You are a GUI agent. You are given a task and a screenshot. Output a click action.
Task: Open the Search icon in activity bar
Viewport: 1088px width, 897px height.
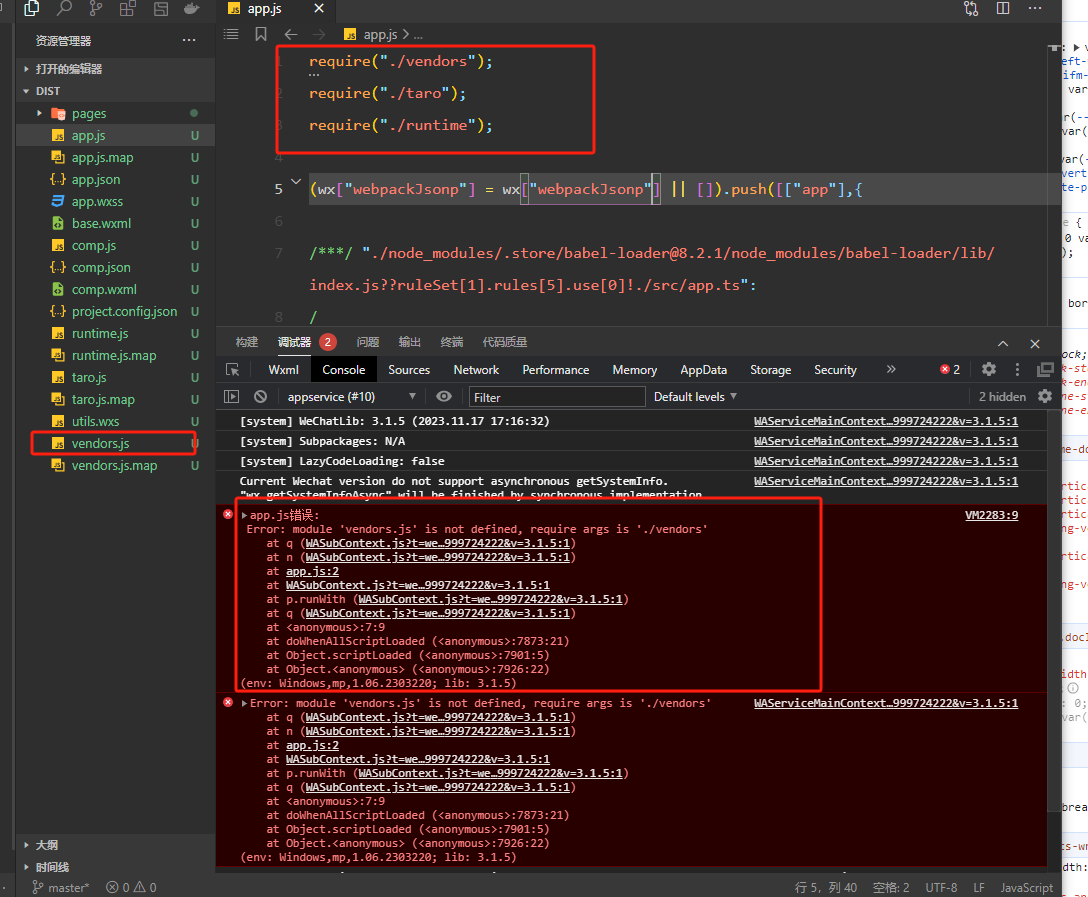coord(64,9)
